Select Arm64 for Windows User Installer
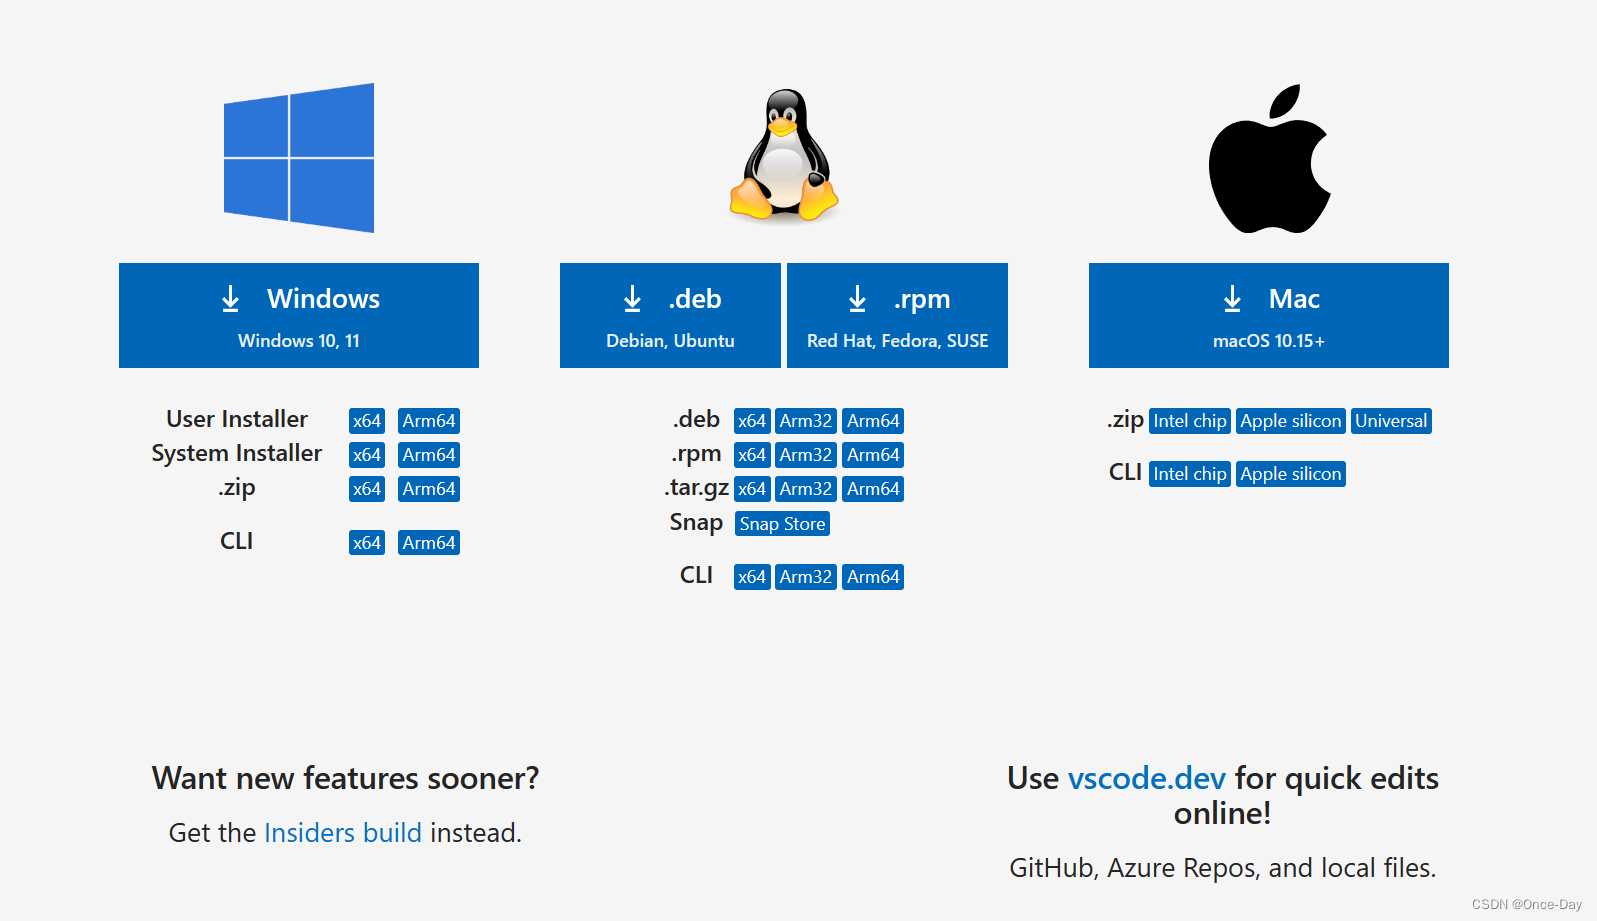The image size is (1597, 921). click(x=429, y=421)
